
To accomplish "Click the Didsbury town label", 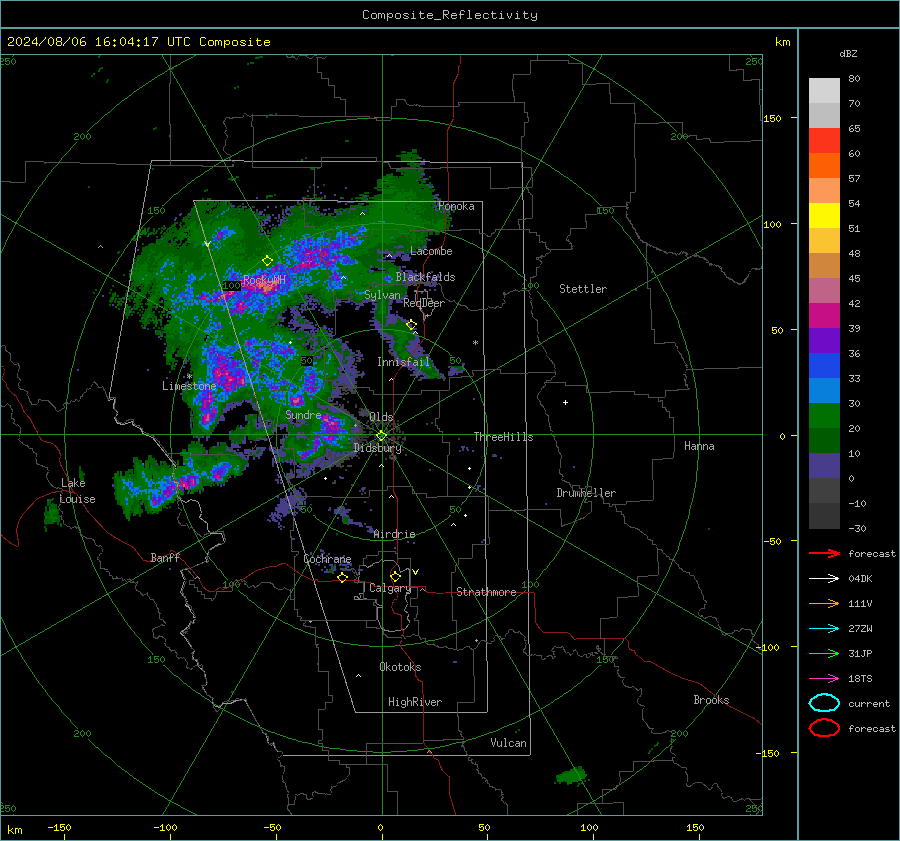I will click(x=377, y=448).
